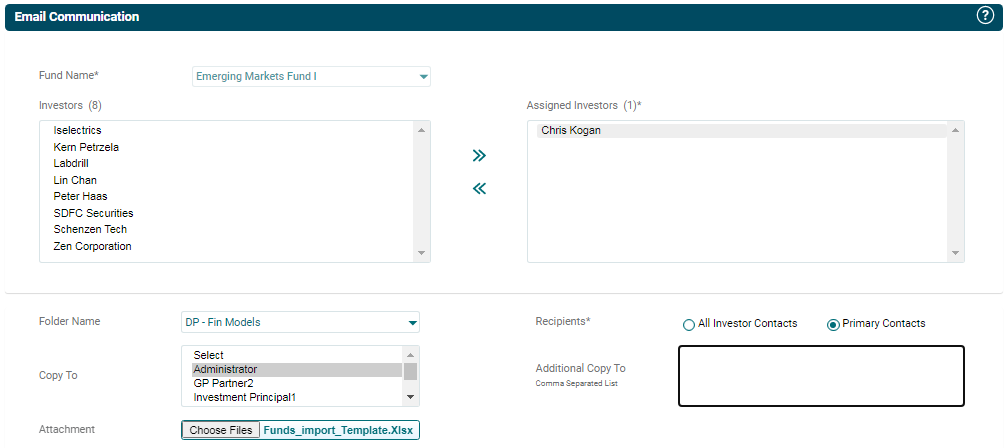Viewport: 1007px width, 448px height.
Task: Select Chris Kogan in Assigned Investors
Action: pos(571,131)
